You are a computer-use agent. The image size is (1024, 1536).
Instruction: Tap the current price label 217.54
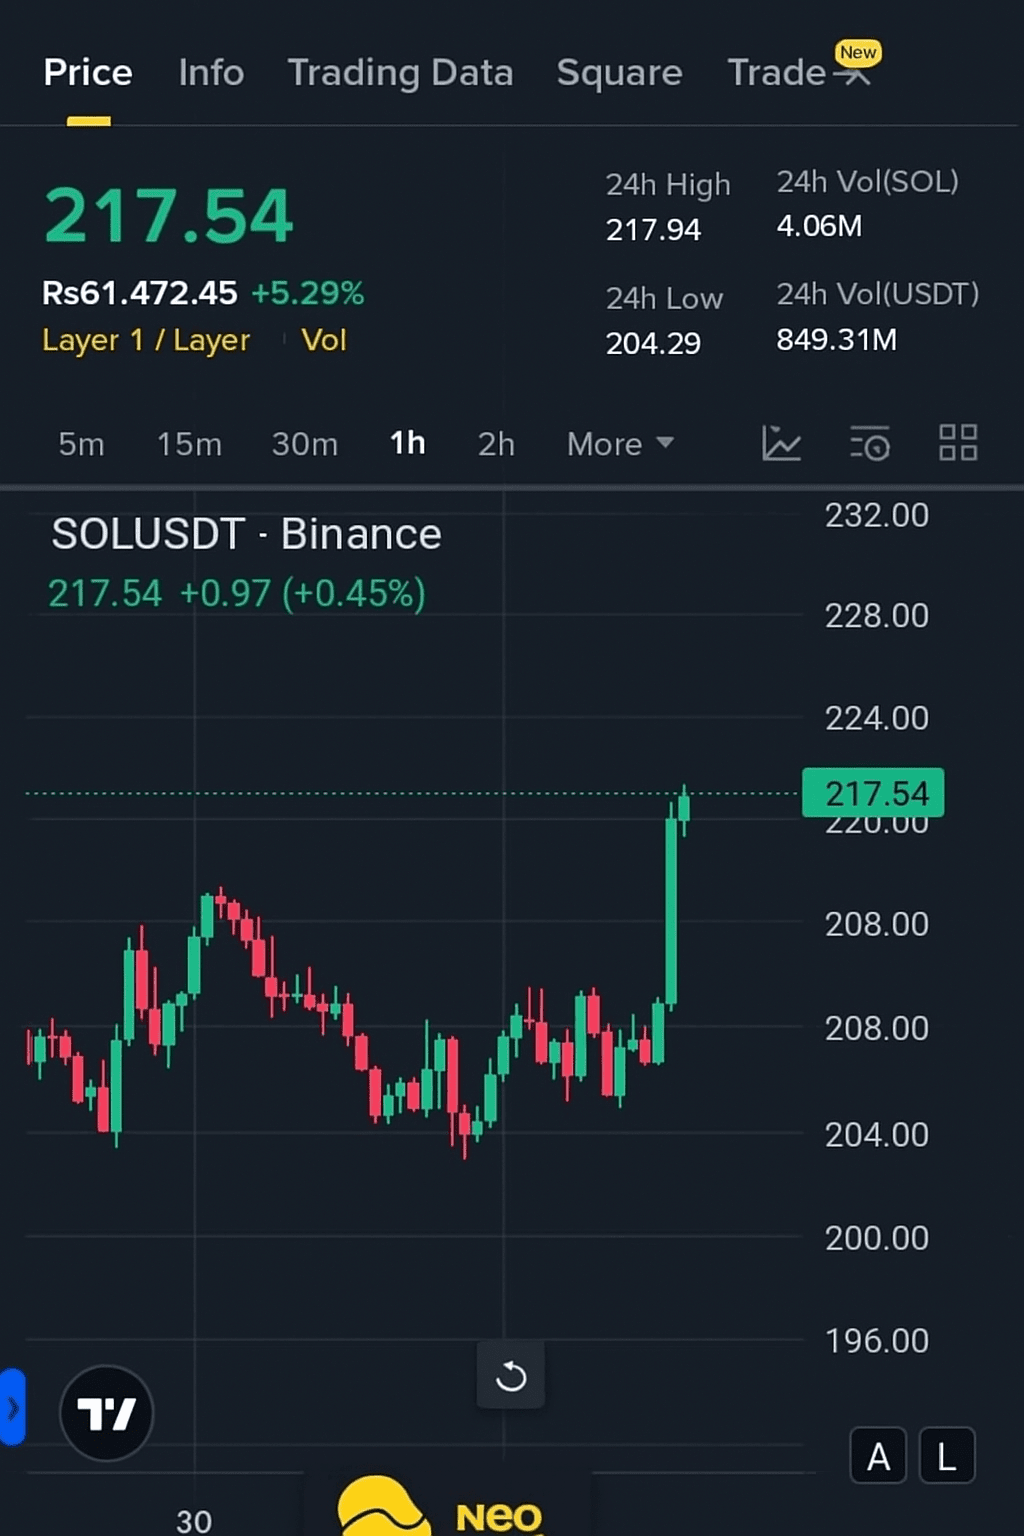click(873, 793)
